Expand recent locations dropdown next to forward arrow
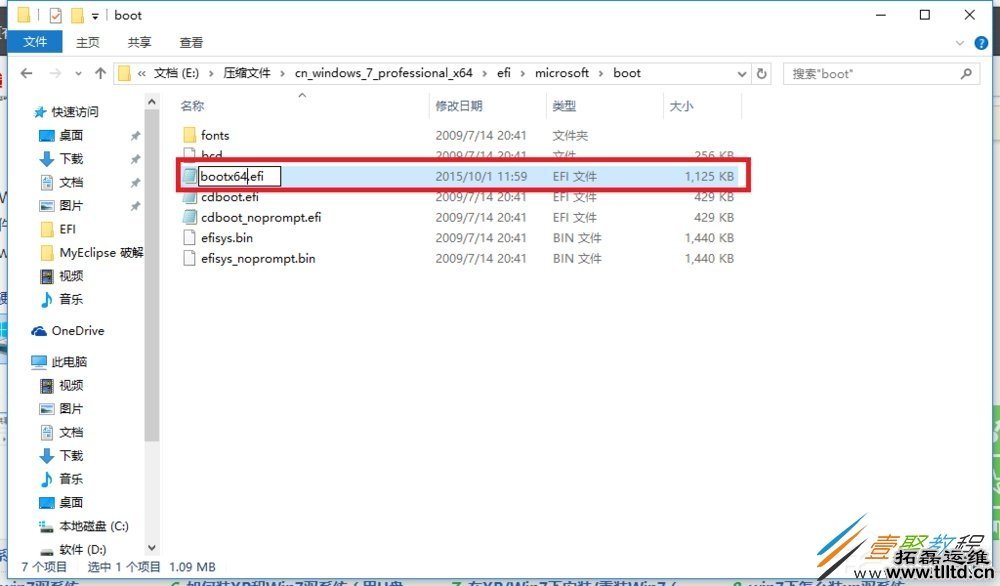The width and height of the screenshot is (1000, 586). click(x=78, y=73)
